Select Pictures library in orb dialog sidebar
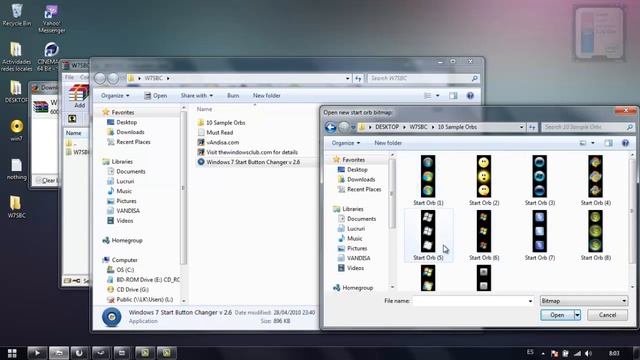Viewport: 640px width, 360px height. [x=353, y=248]
